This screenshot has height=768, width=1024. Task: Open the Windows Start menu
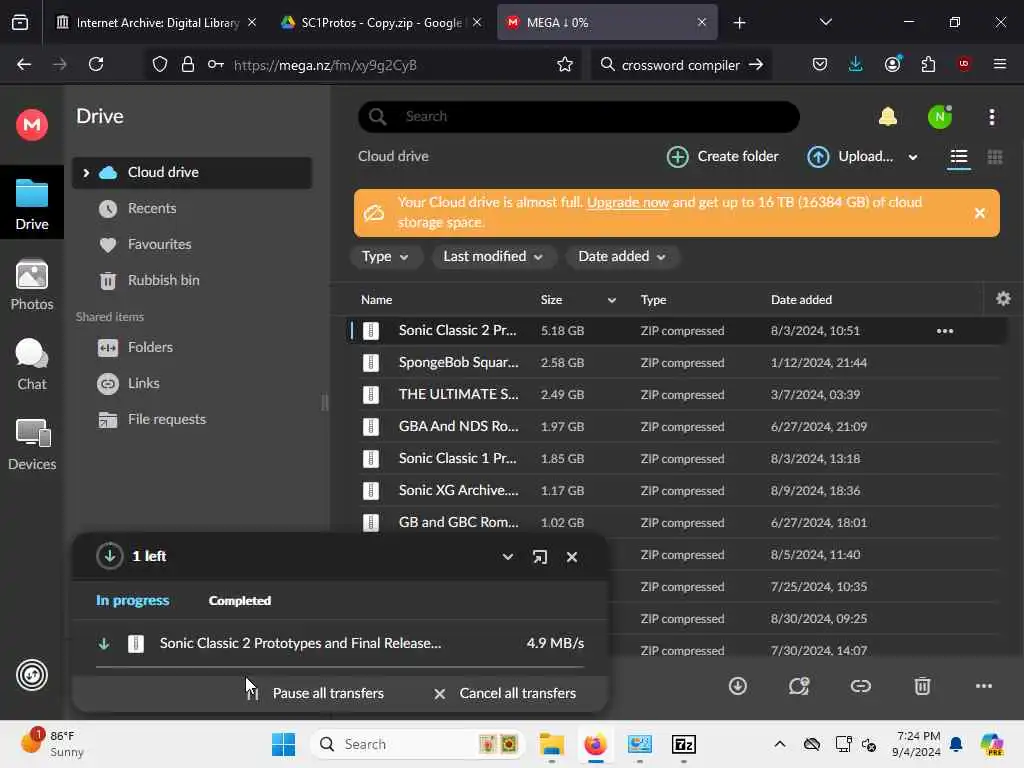pyautogui.click(x=283, y=744)
